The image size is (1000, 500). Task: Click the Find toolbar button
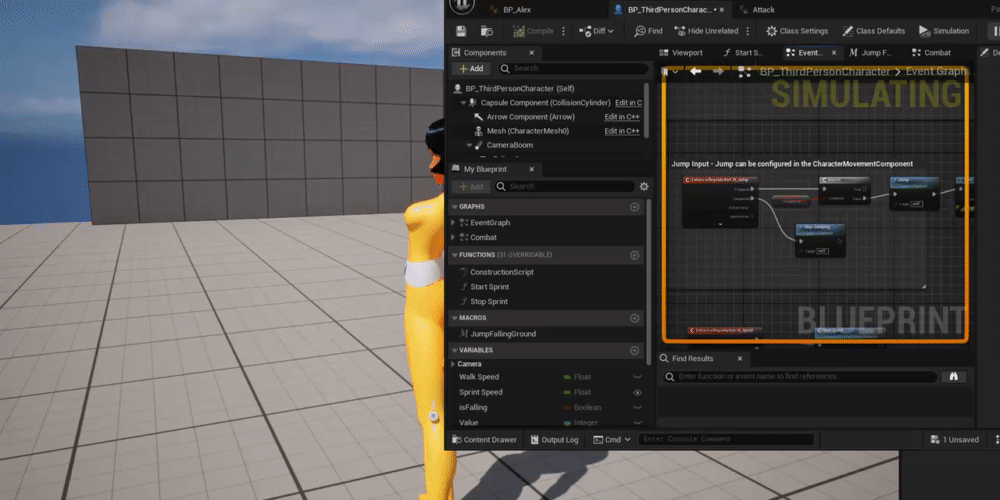(648, 31)
